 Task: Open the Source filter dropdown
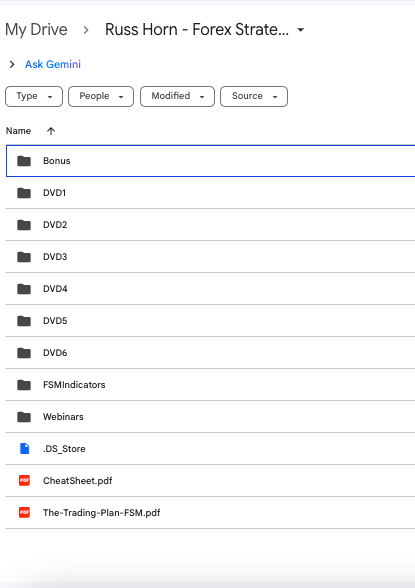pyautogui.click(x=254, y=96)
